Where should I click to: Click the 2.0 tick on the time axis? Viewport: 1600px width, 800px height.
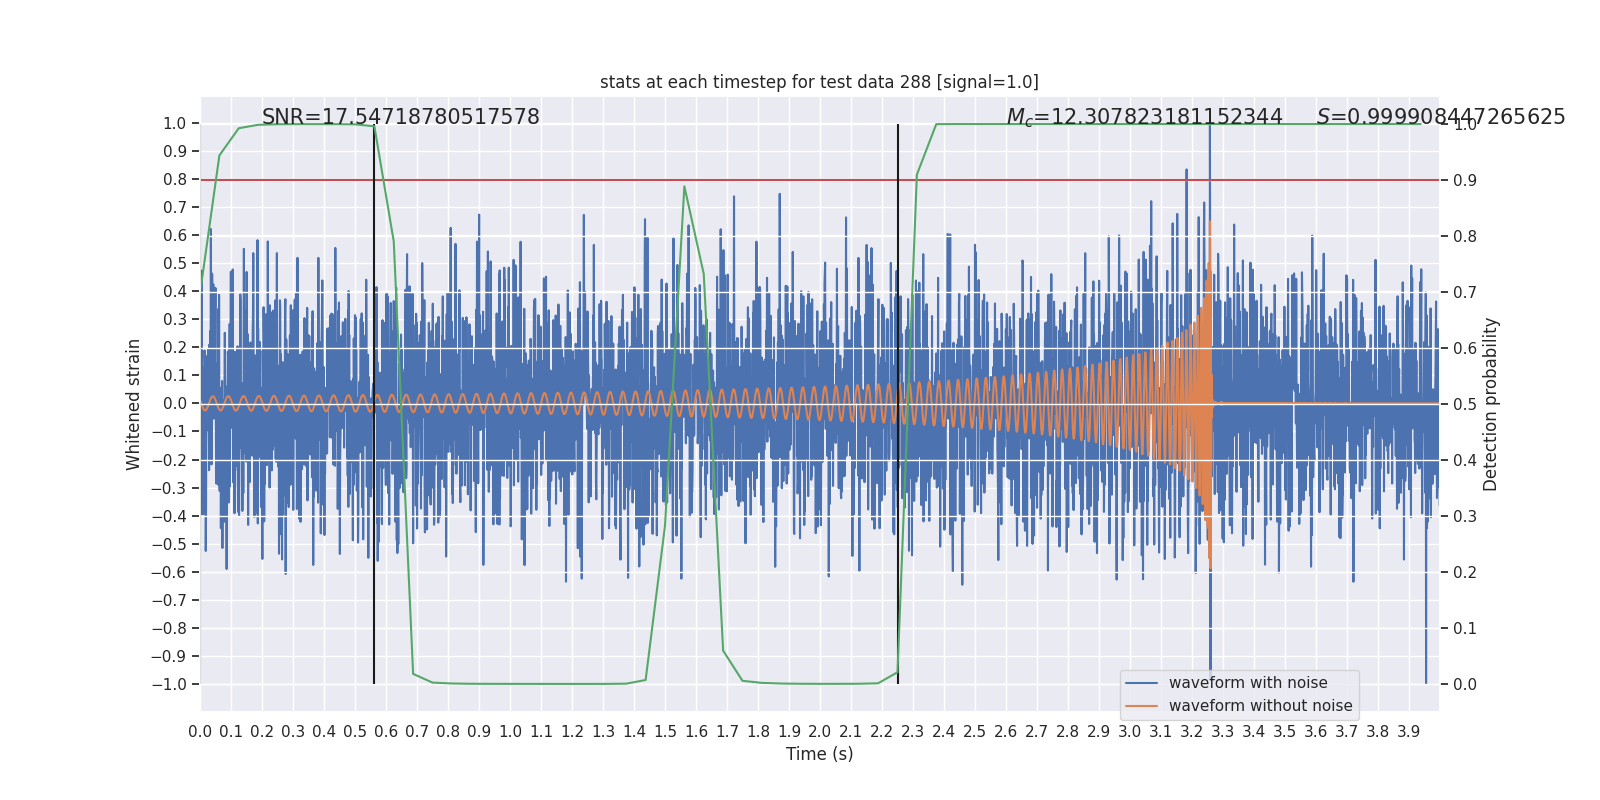click(819, 732)
